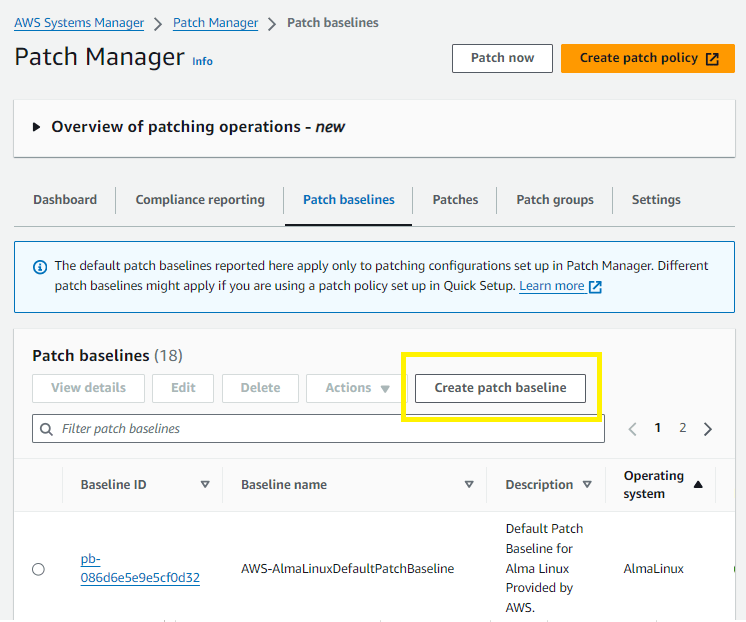This screenshot has width=746, height=622.
Task: Click external link icon on Create patch policy
Action: (x=712, y=59)
